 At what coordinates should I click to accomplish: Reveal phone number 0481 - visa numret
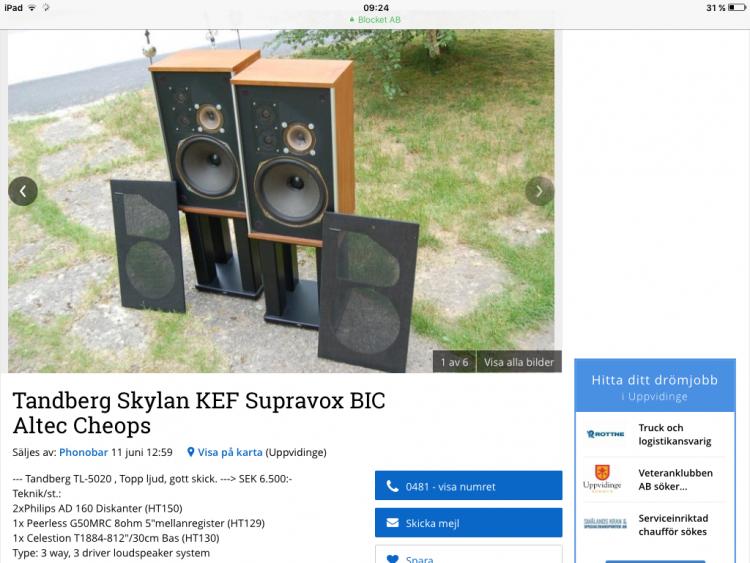click(x=468, y=486)
